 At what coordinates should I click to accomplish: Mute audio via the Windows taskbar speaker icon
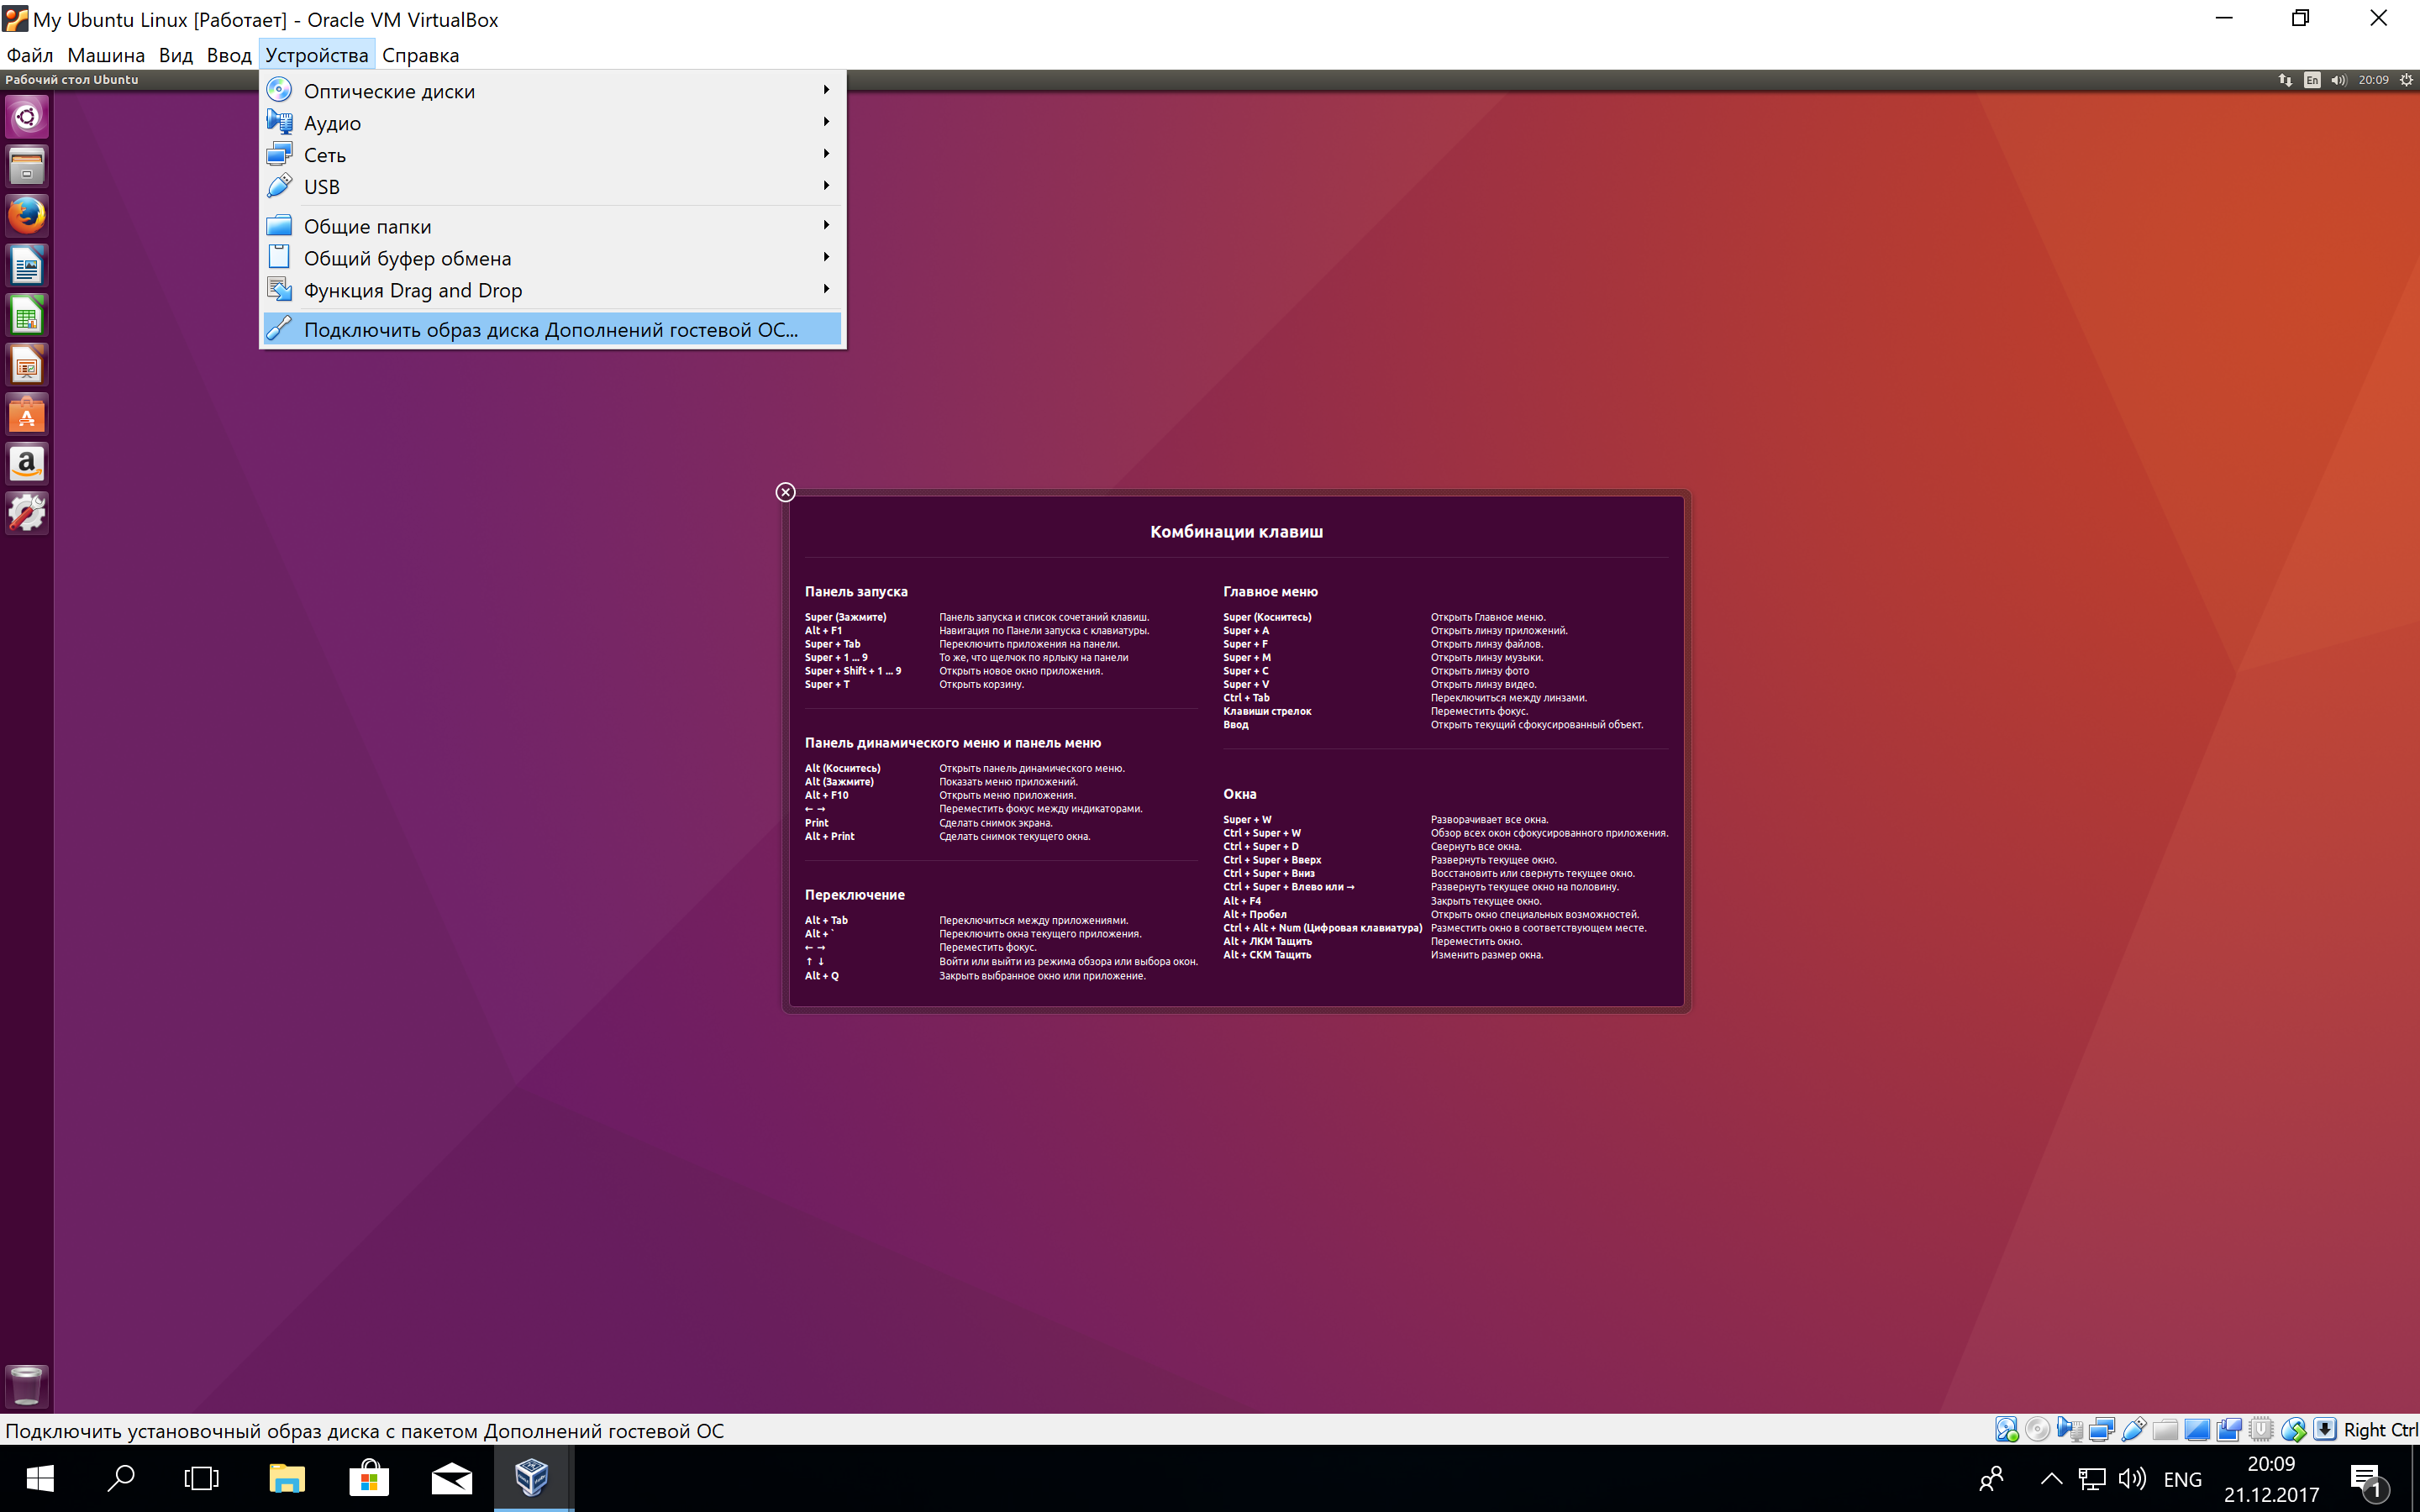tap(2131, 1478)
